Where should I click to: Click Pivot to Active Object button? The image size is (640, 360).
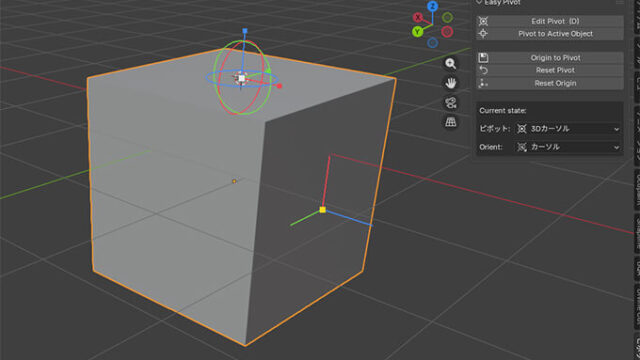click(x=550, y=34)
